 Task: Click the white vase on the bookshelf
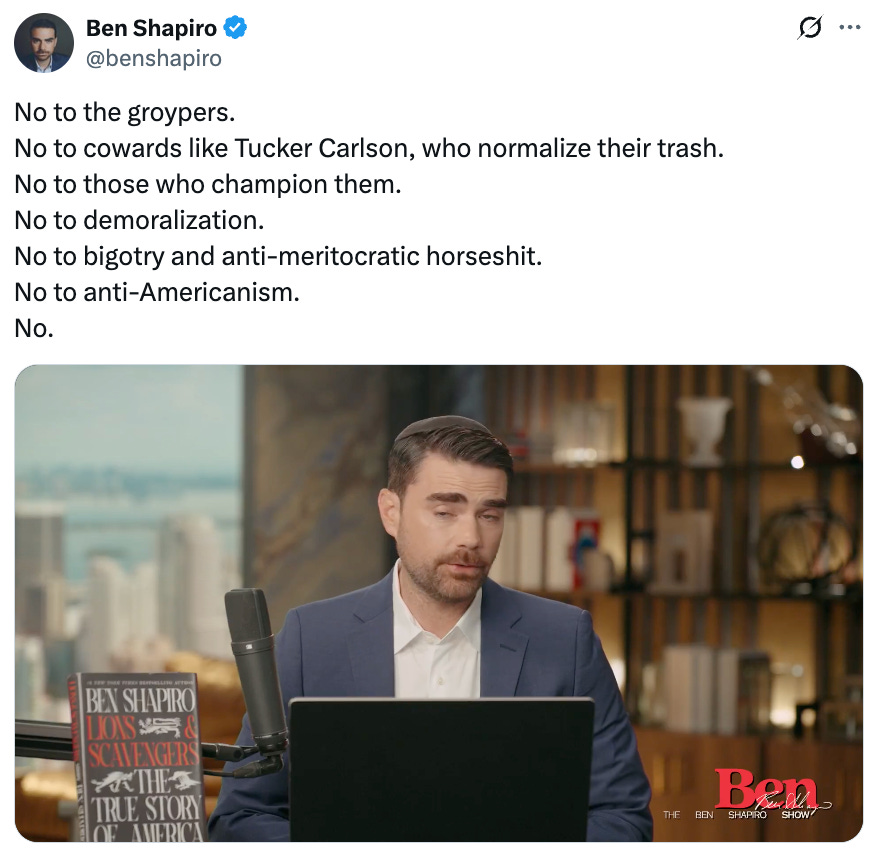[703, 430]
